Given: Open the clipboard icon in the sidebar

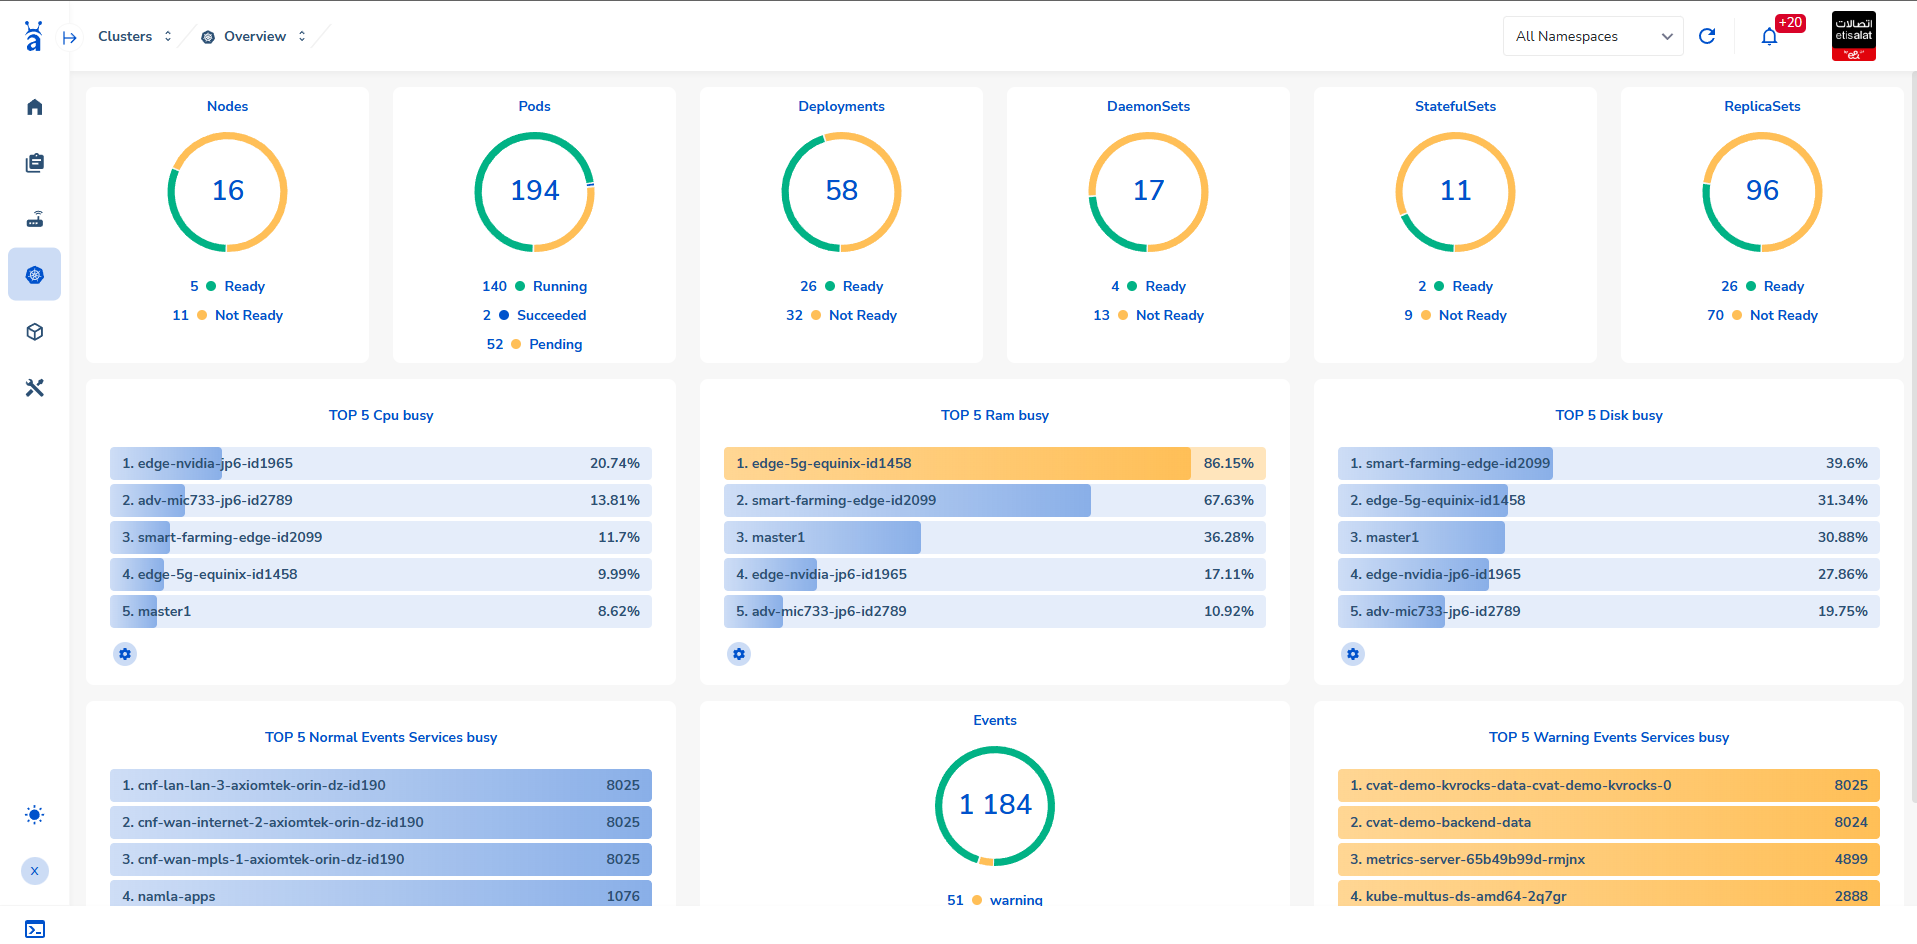Looking at the screenshot, I should coord(35,163).
